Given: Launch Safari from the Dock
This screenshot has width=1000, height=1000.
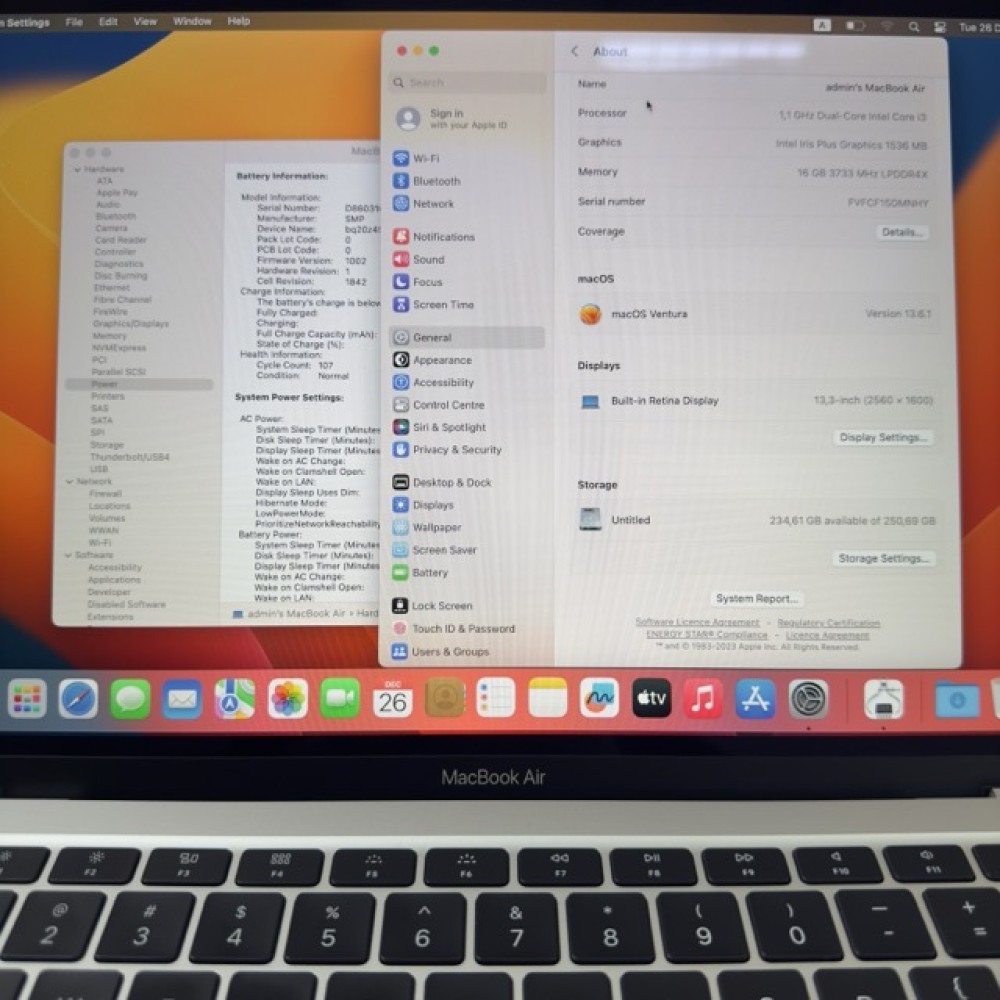Looking at the screenshot, I should (78, 699).
